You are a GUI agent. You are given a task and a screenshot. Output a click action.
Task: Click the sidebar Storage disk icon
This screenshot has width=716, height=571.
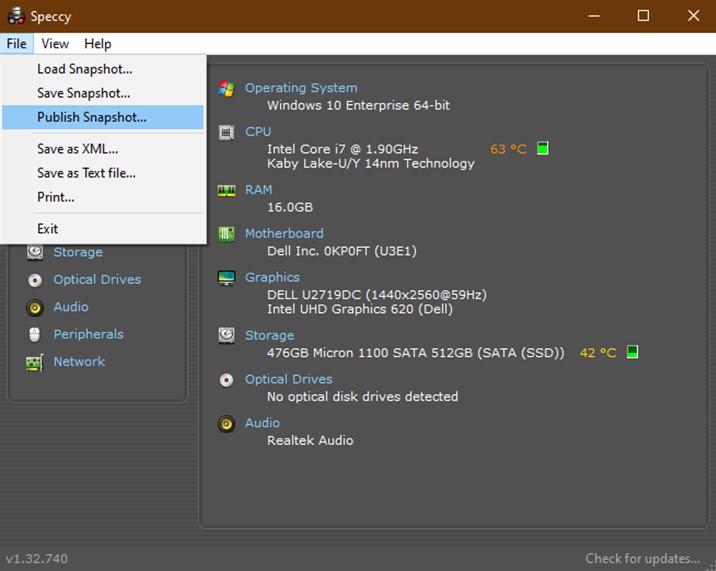click(x=35, y=252)
